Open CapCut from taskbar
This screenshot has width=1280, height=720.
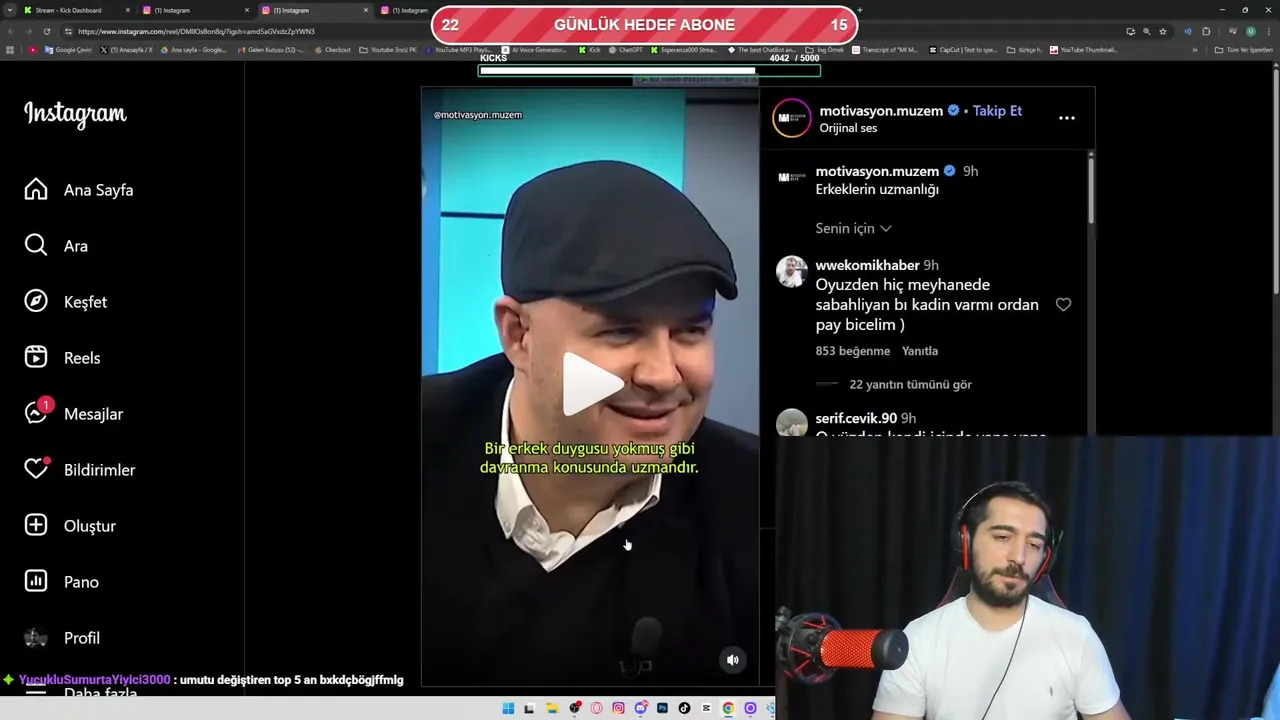706,708
